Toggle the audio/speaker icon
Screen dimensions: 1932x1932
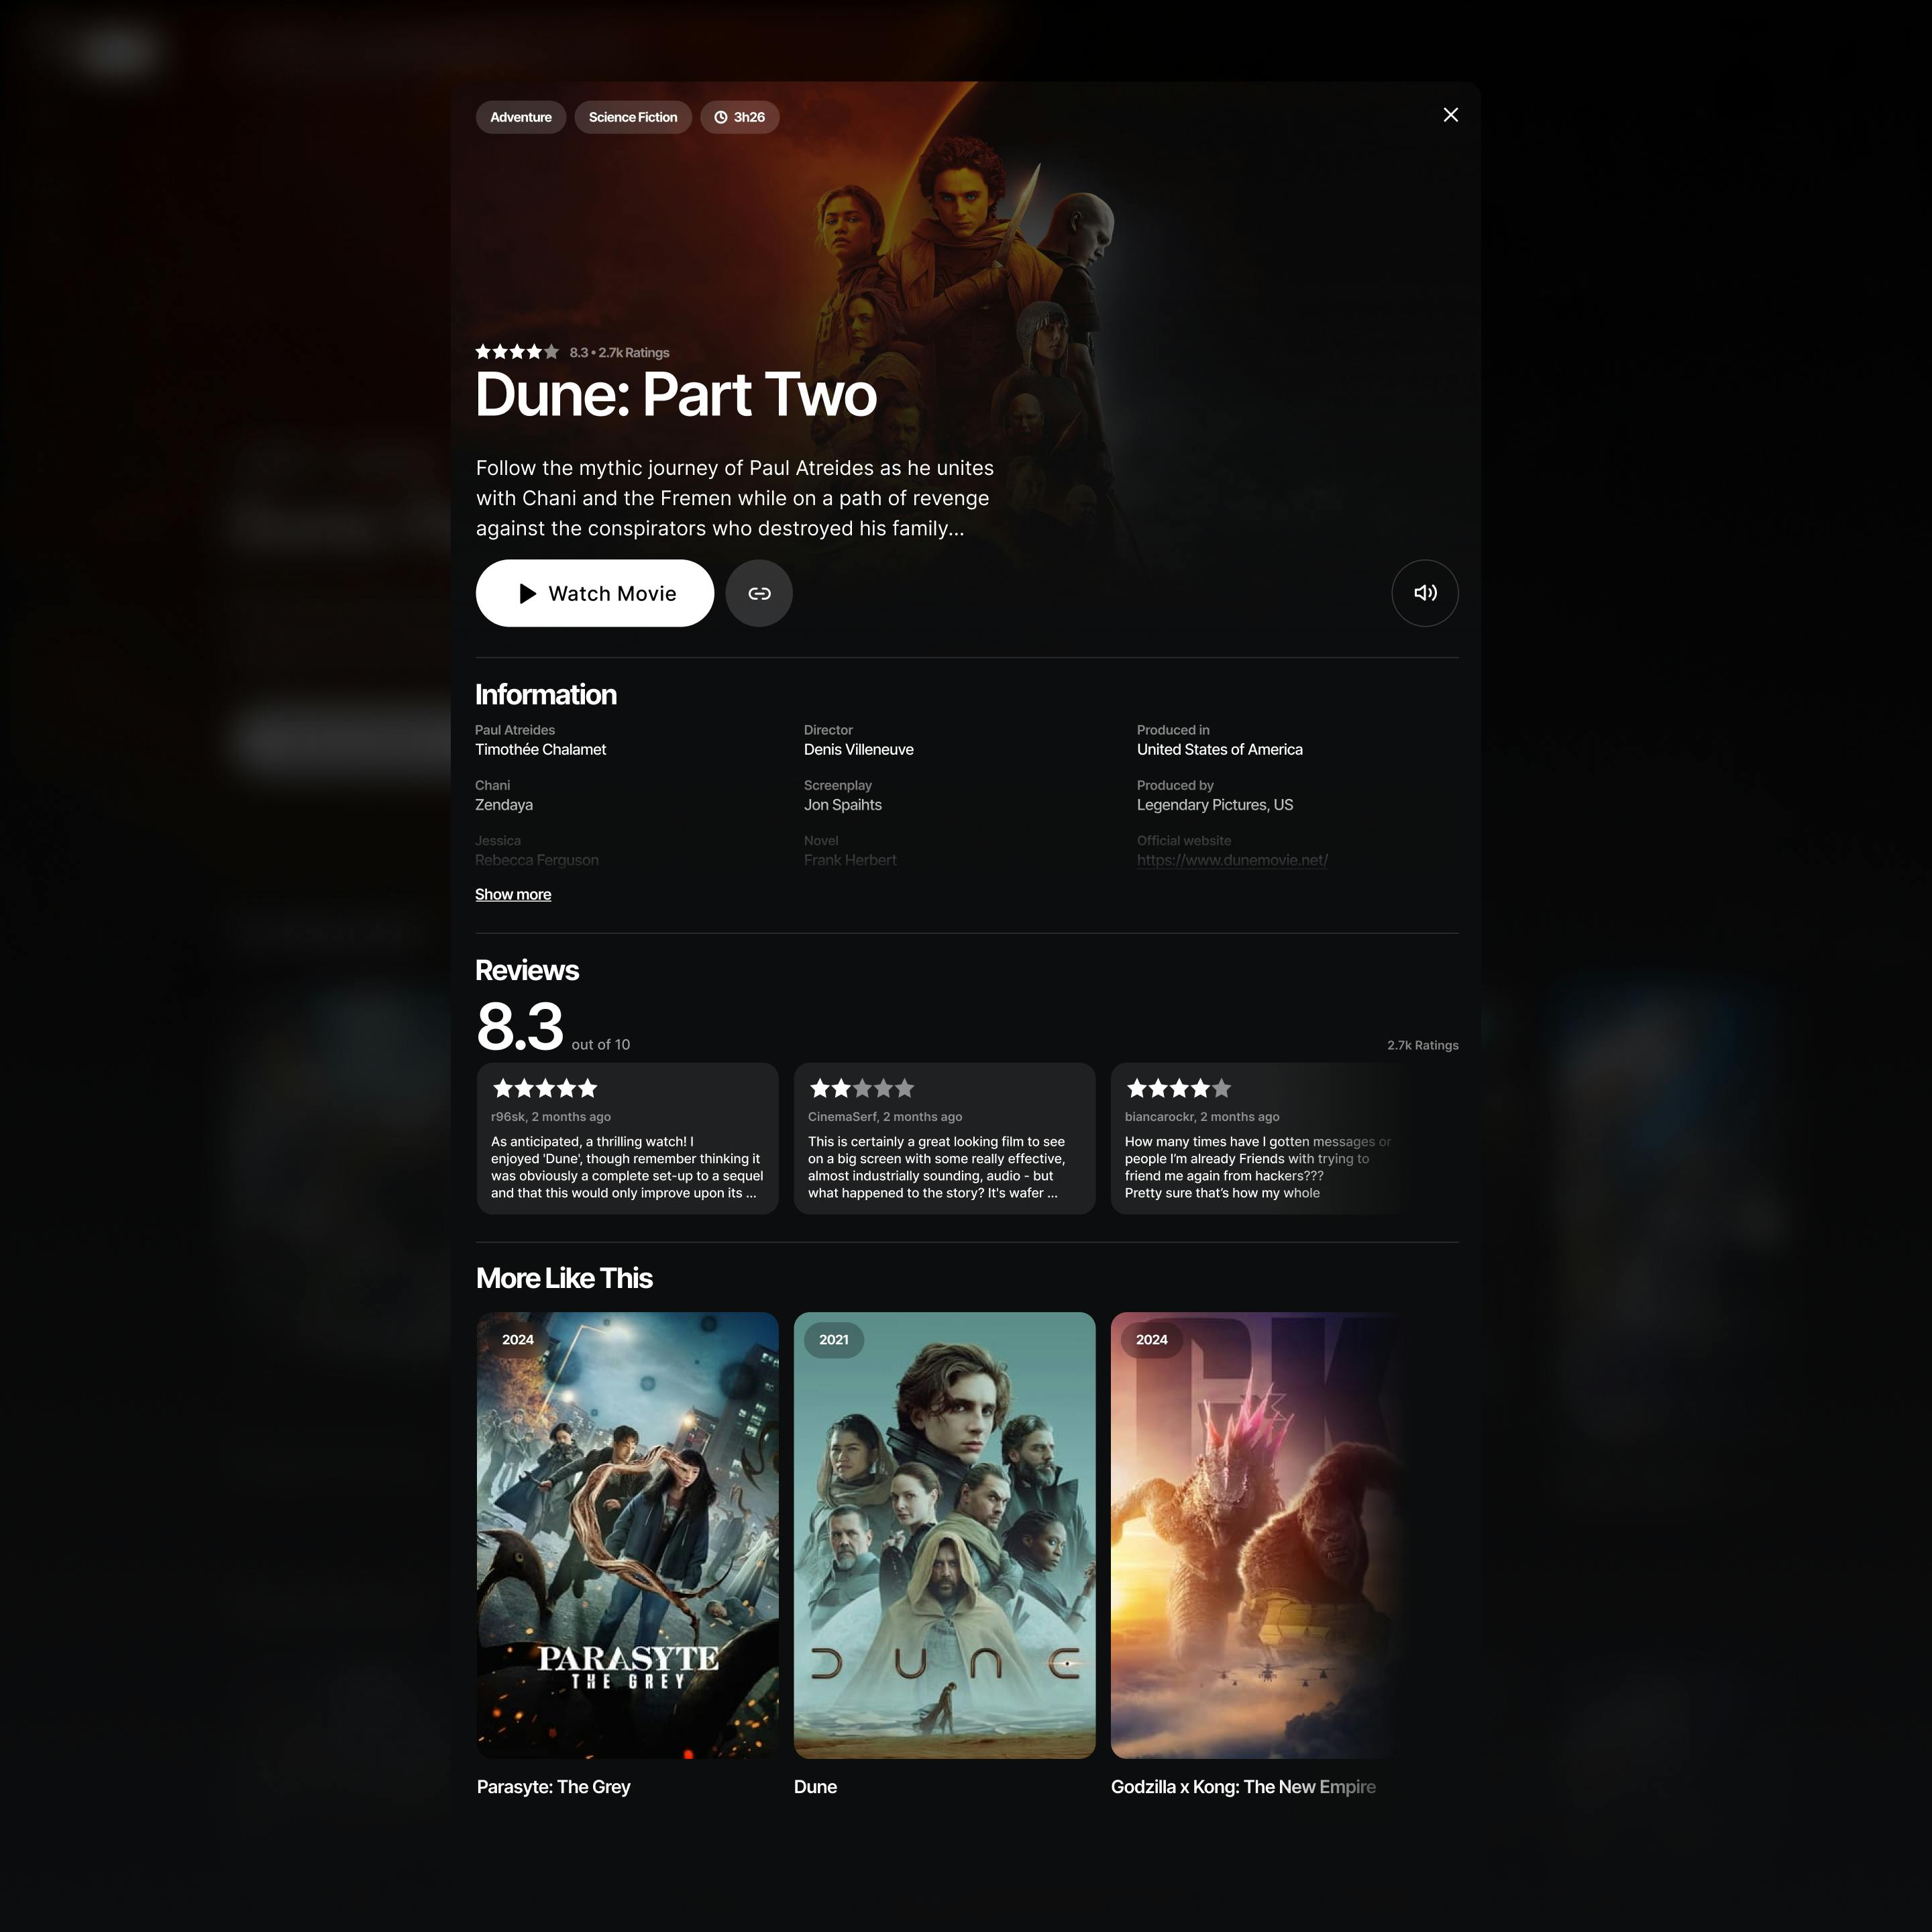(1424, 593)
